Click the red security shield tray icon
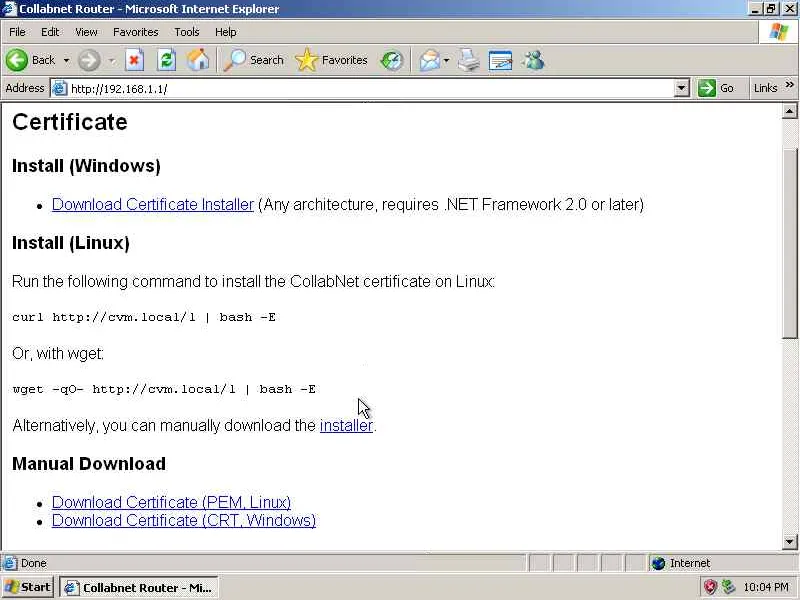This screenshot has height=600, width=800. click(x=710, y=588)
